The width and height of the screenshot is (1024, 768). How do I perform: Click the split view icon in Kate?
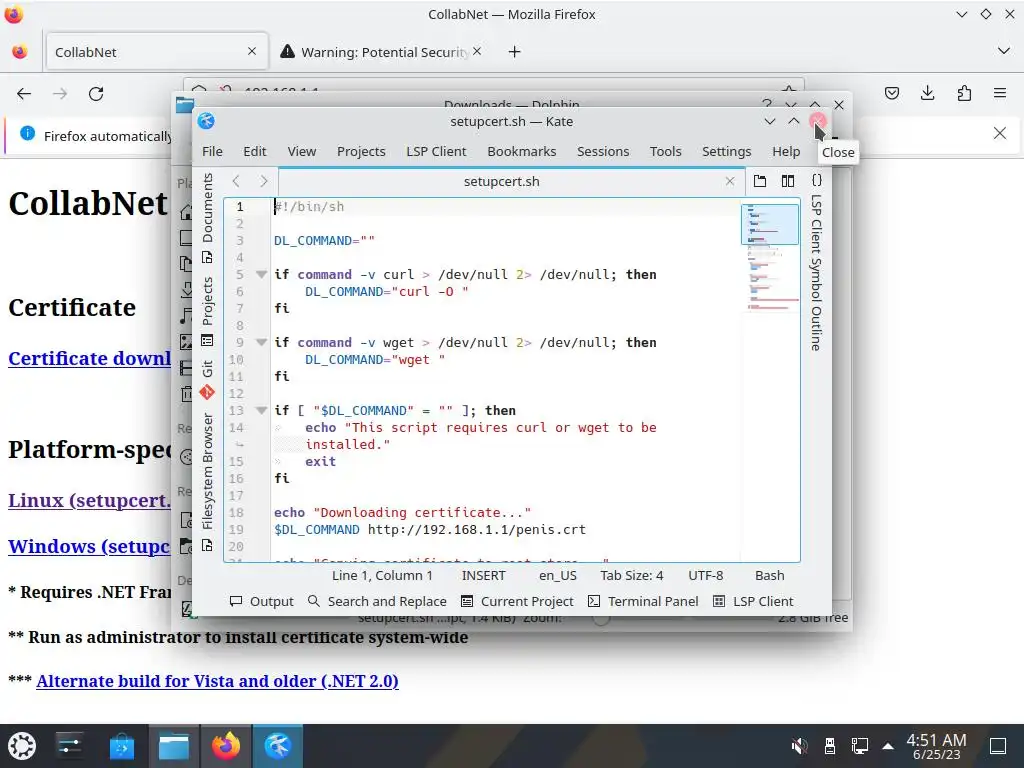[x=788, y=181]
